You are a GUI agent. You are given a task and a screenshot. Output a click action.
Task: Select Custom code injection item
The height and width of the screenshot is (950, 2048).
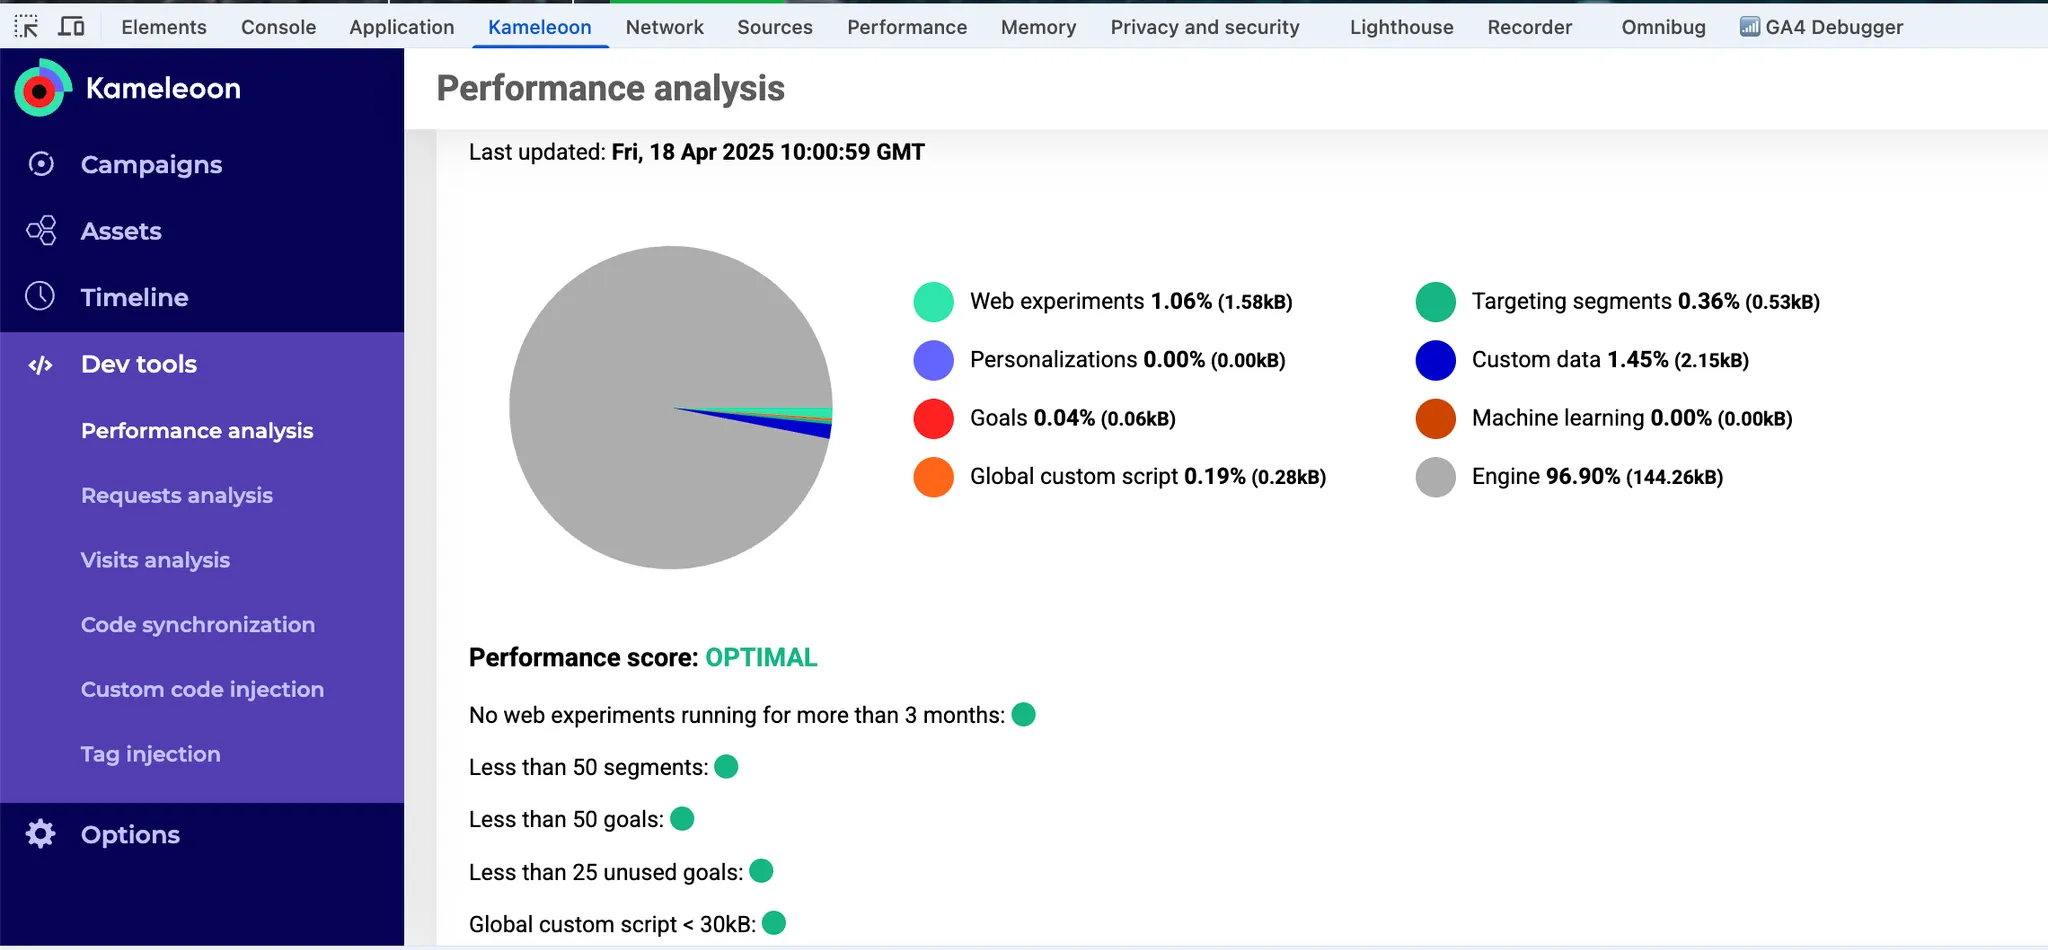202,690
